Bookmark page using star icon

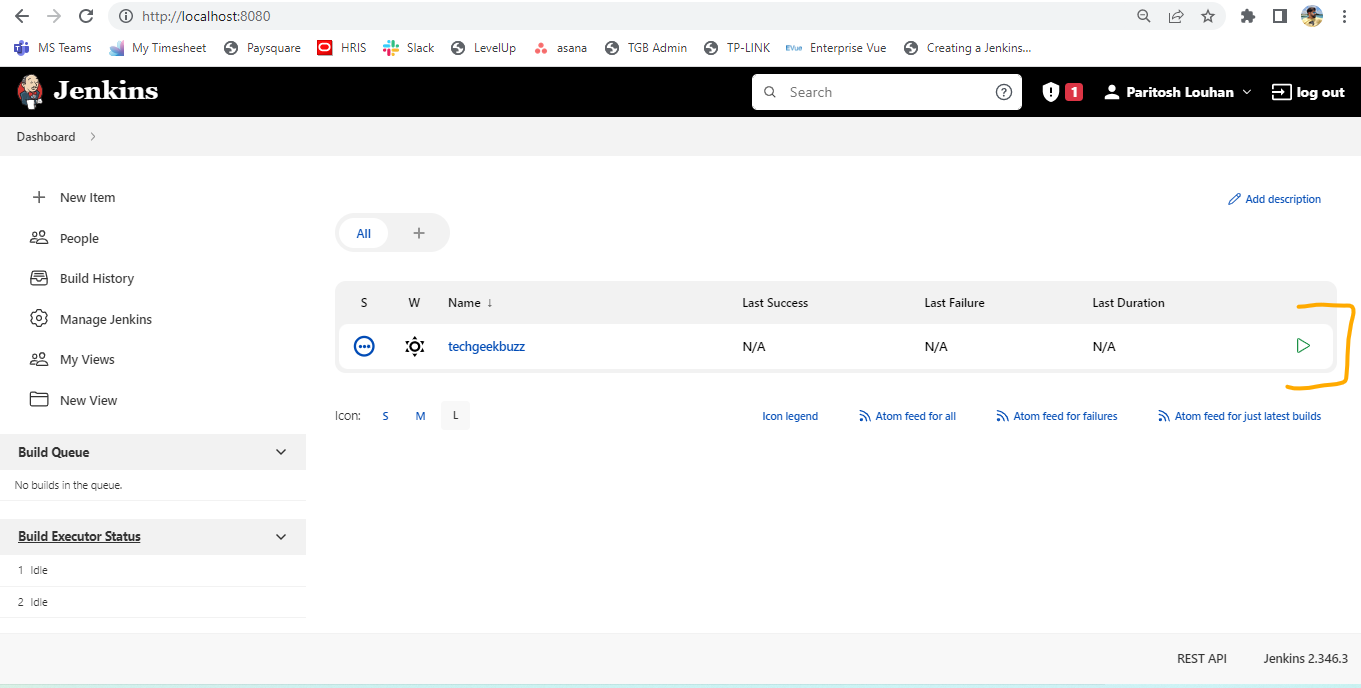pos(1207,16)
